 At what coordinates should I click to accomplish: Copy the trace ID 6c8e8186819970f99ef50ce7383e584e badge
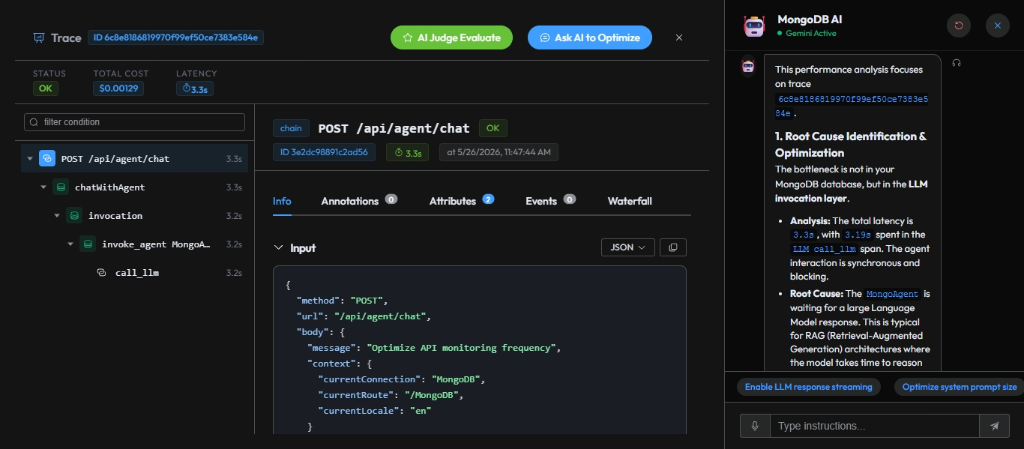[x=176, y=38]
